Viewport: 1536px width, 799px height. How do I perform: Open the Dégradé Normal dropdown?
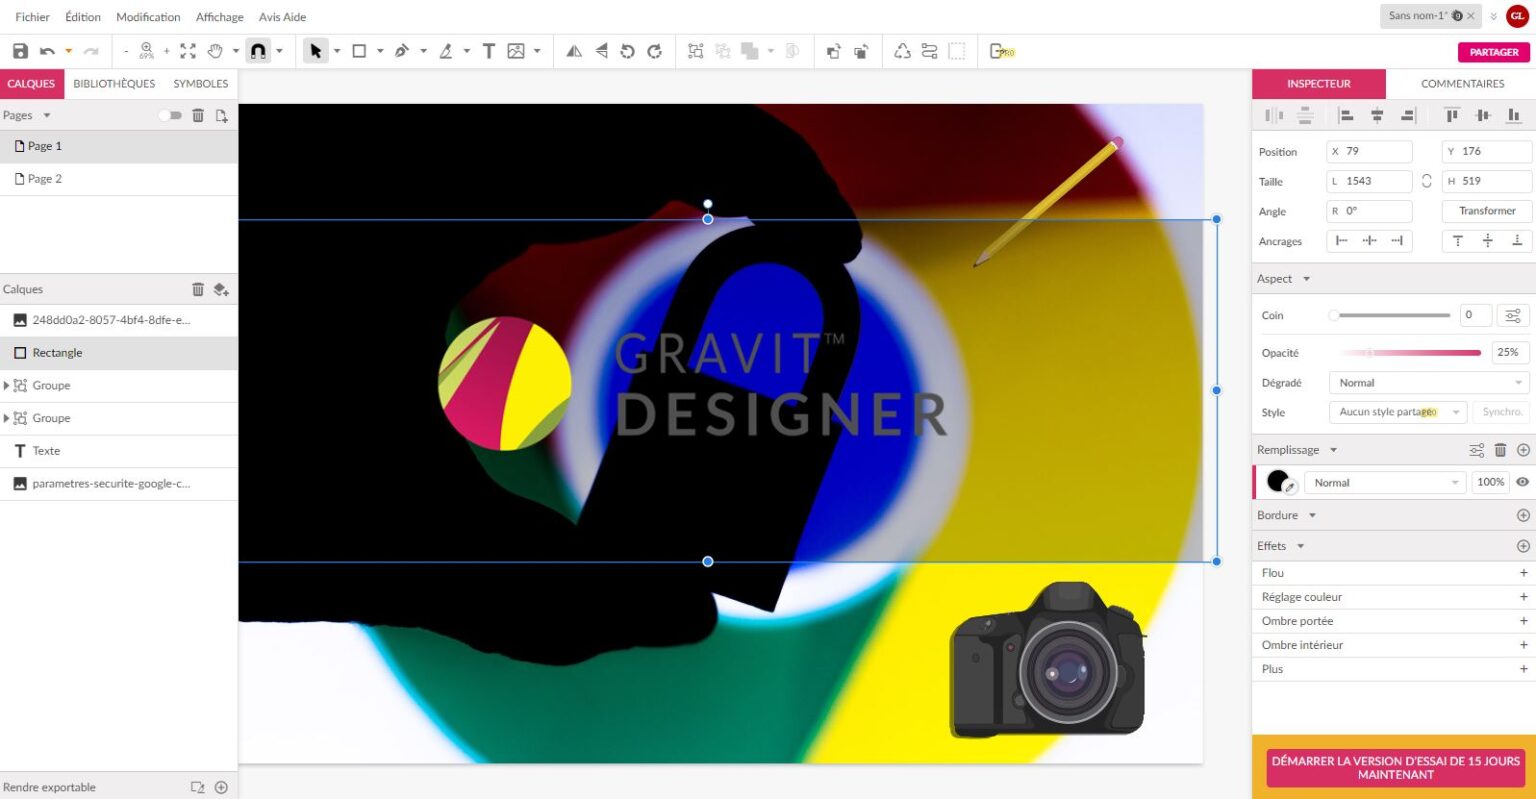(1428, 382)
